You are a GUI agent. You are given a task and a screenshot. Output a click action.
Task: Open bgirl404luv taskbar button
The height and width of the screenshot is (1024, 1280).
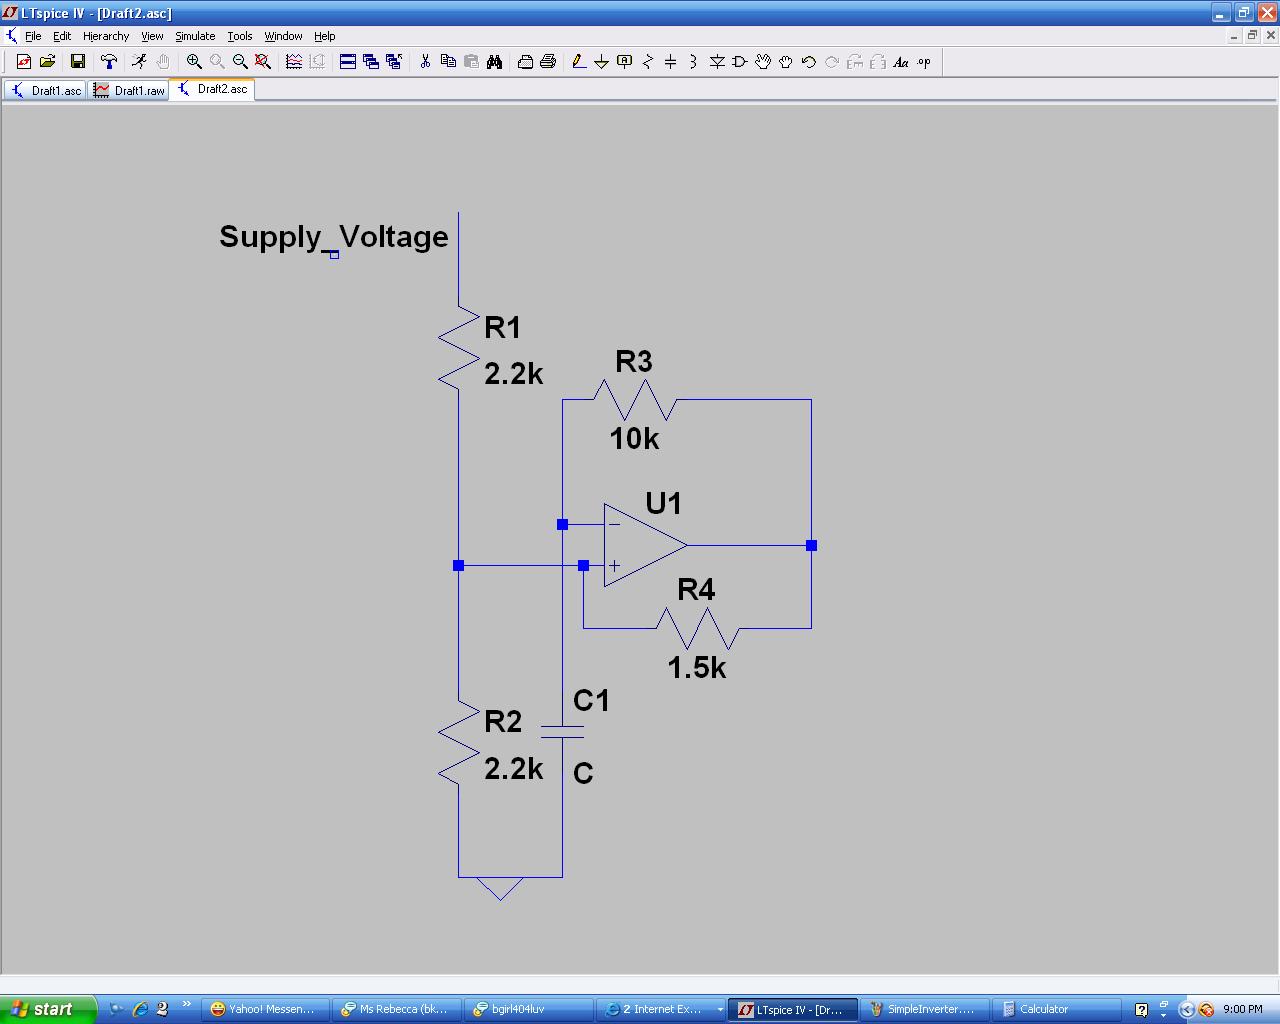tap(529, 1009)
